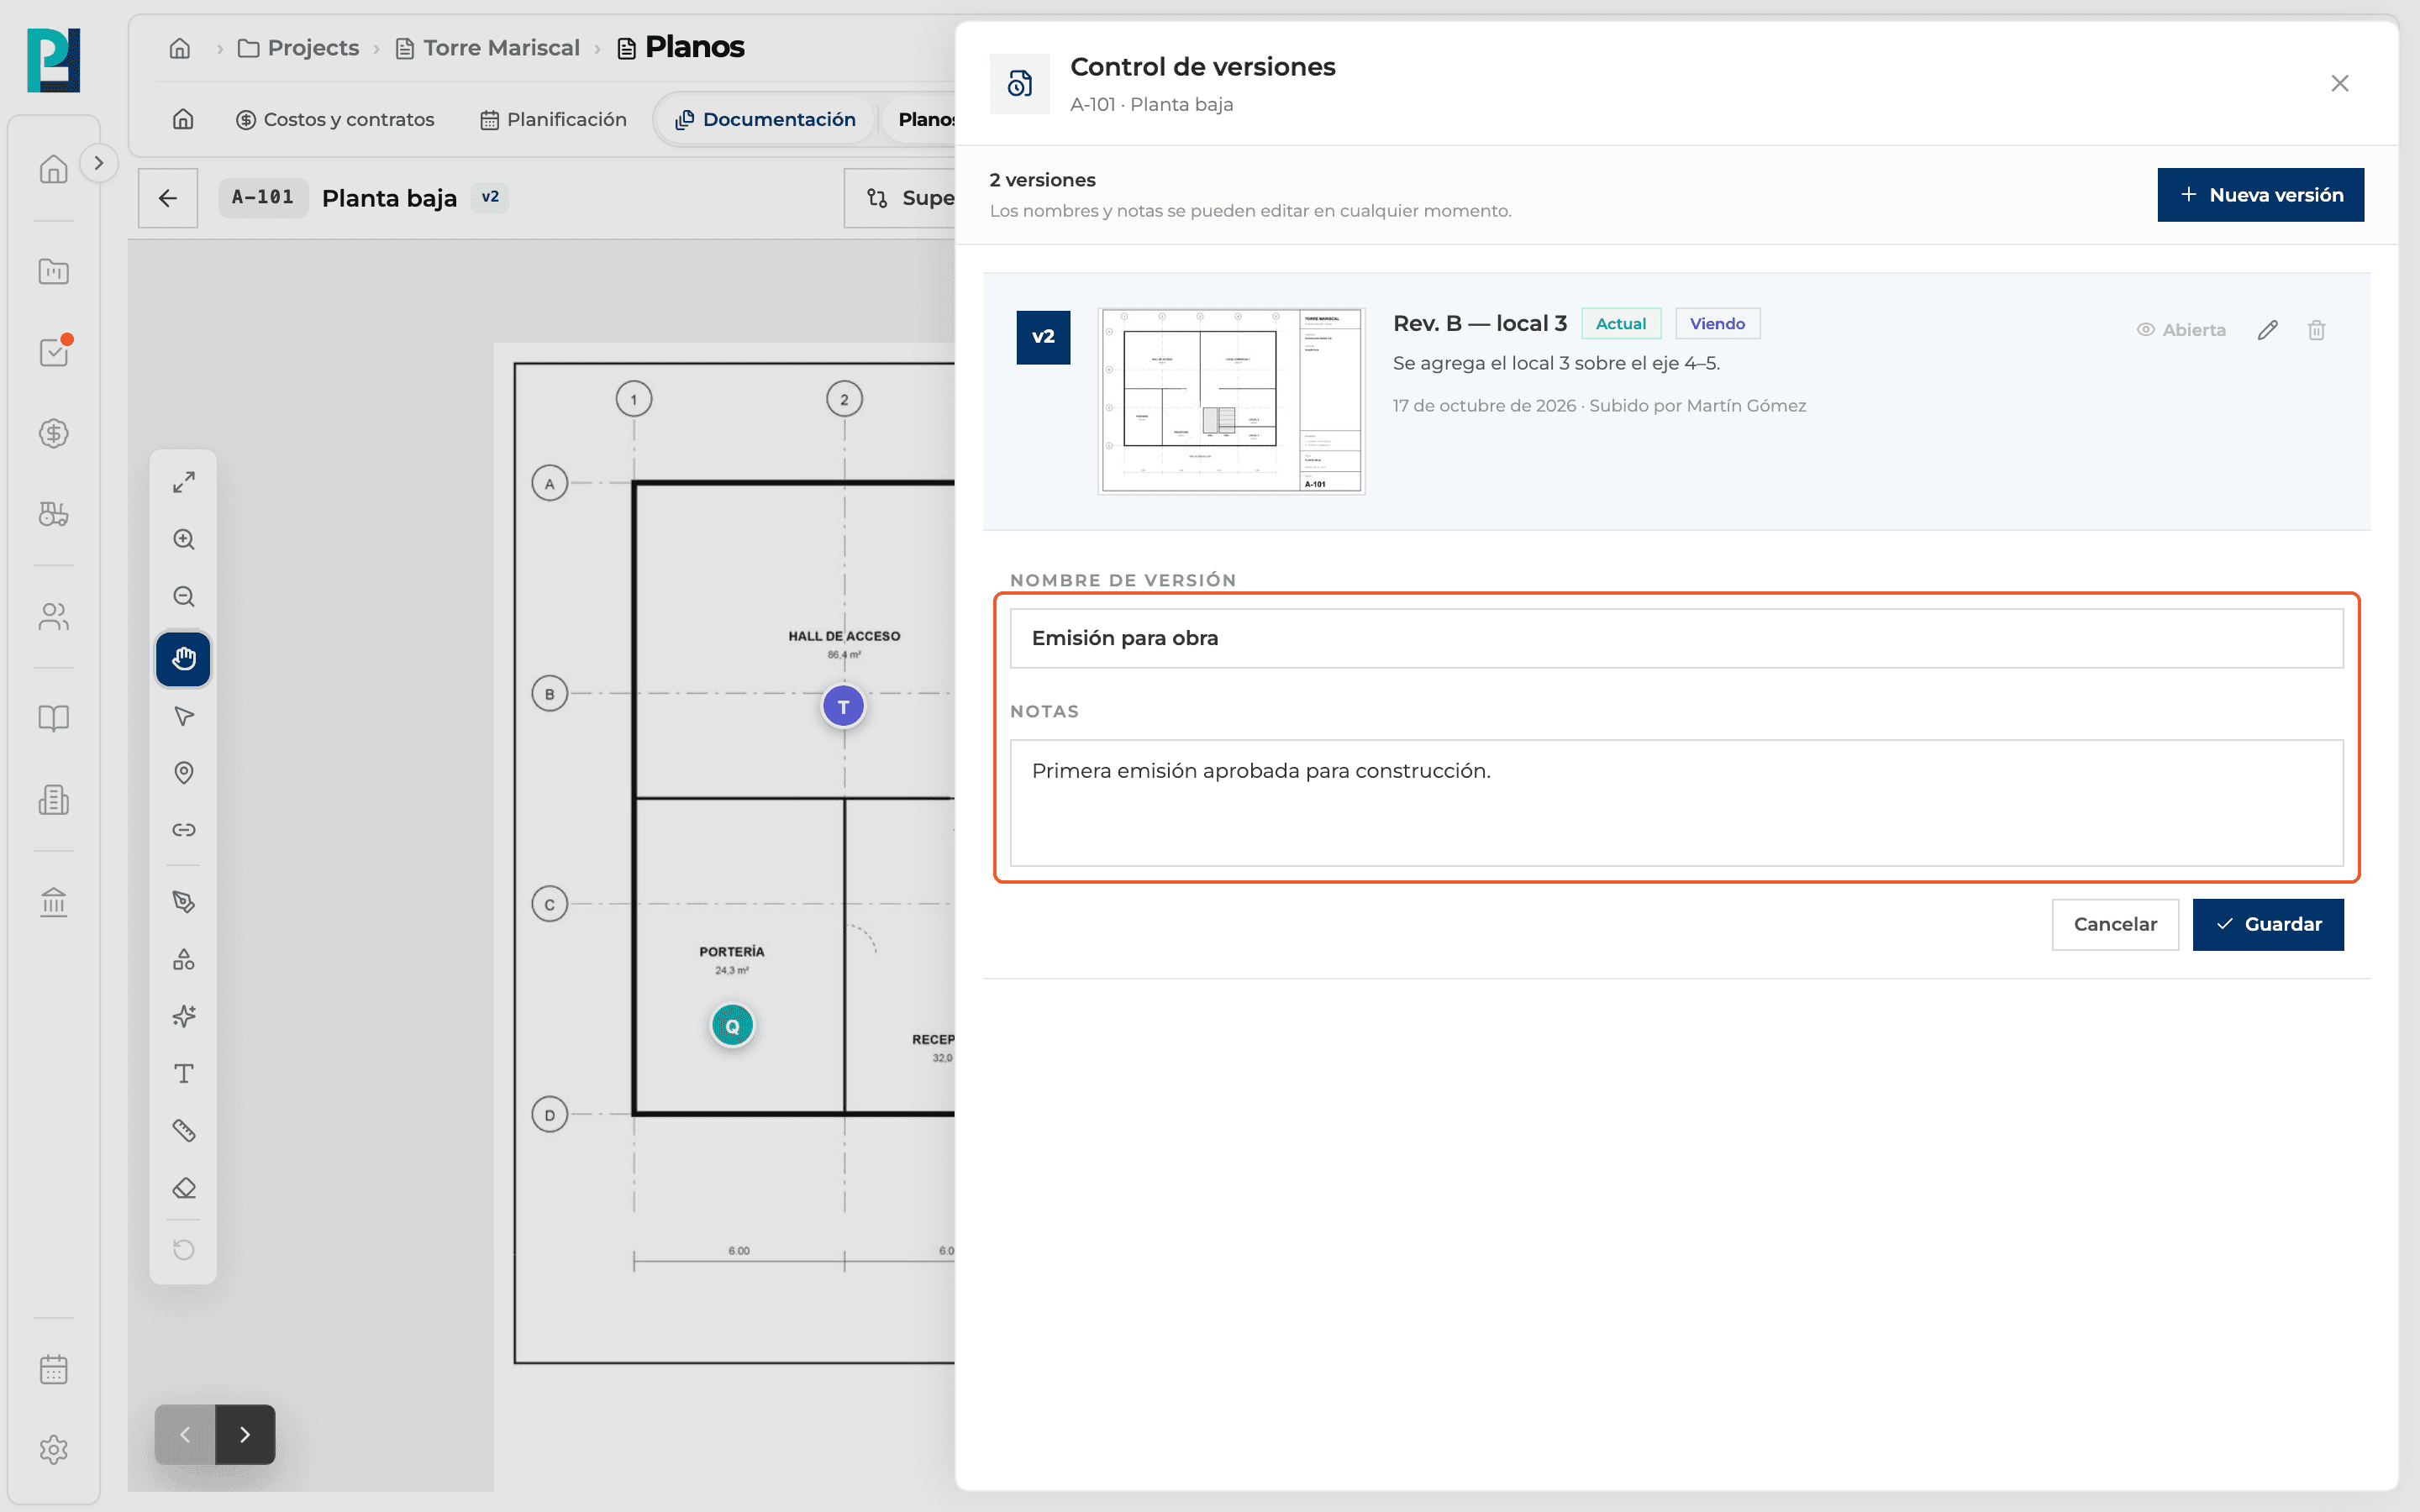Toggle fullscreen expand view
The image size is (2420, 1512).
(183, 482)
